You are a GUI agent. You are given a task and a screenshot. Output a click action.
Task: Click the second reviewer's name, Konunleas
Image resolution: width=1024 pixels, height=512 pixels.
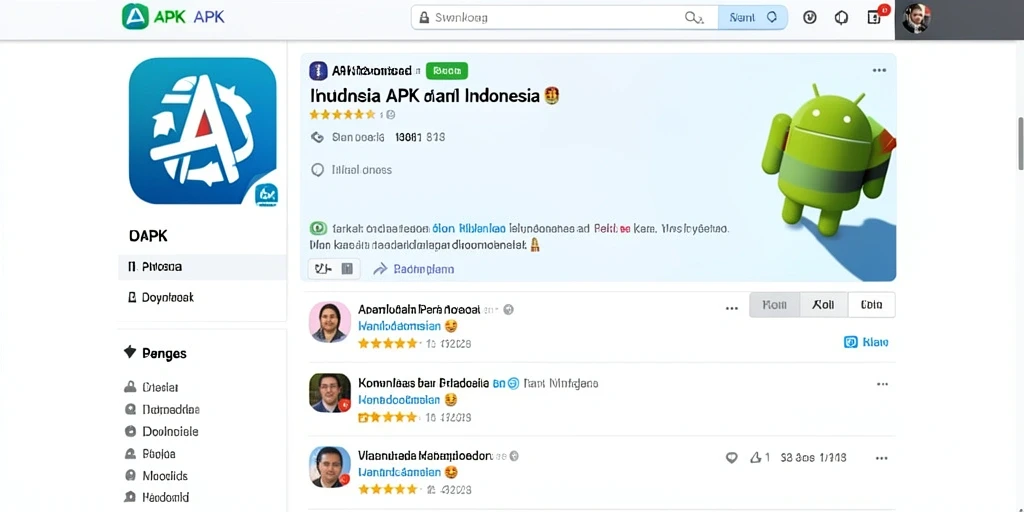(x=424, y=383)
